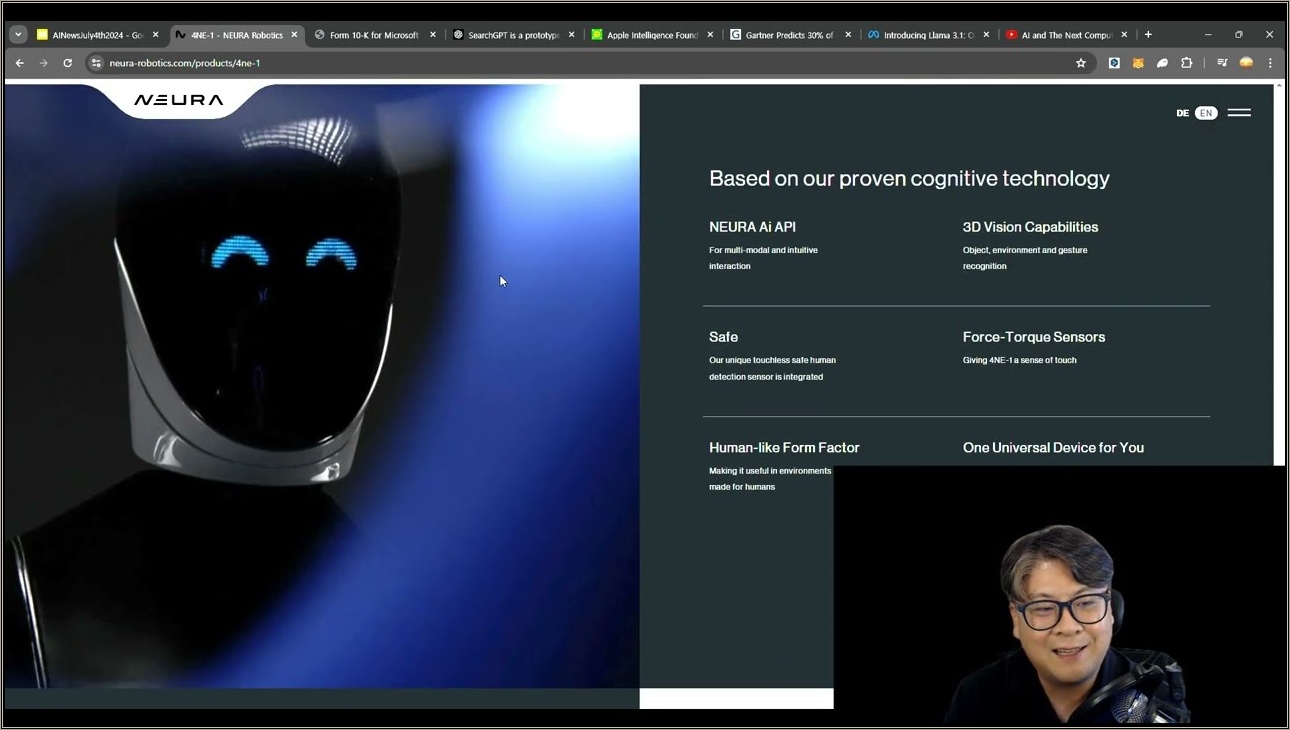1290x730 pixels.
Task: Open the white leaf-shaped extension icon
Action: point(1162,63)
